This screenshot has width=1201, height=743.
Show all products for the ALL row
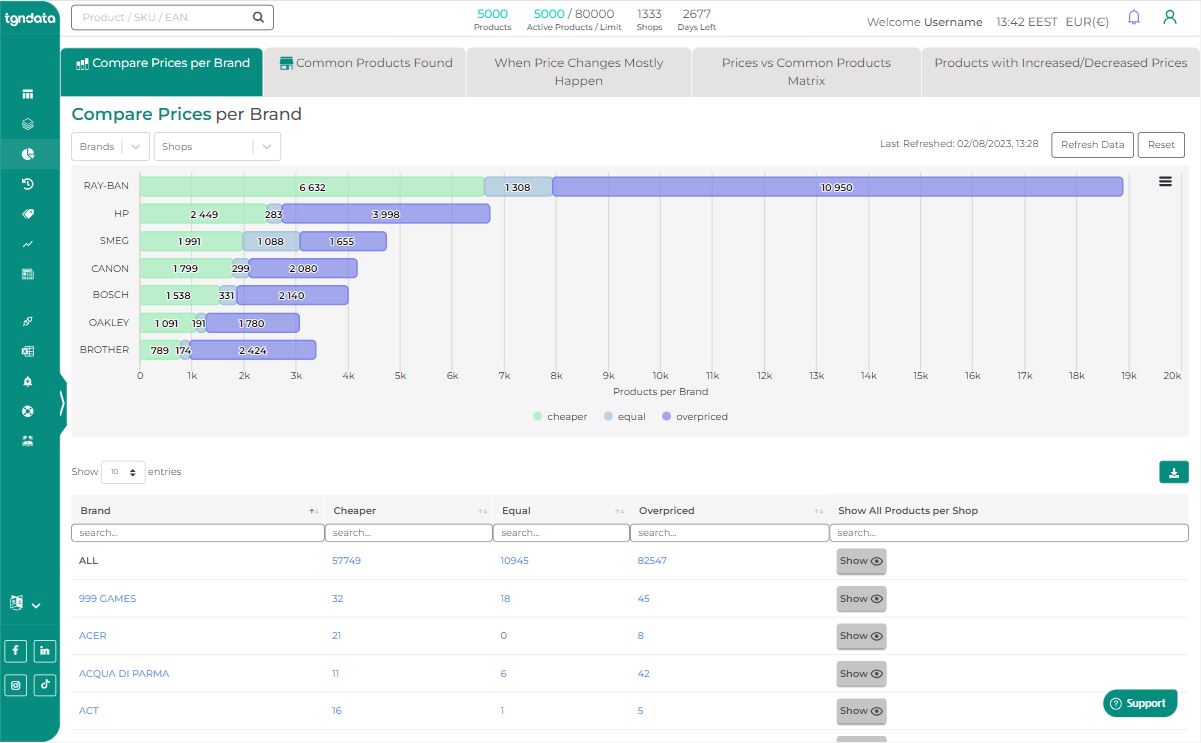pos(861,561)
